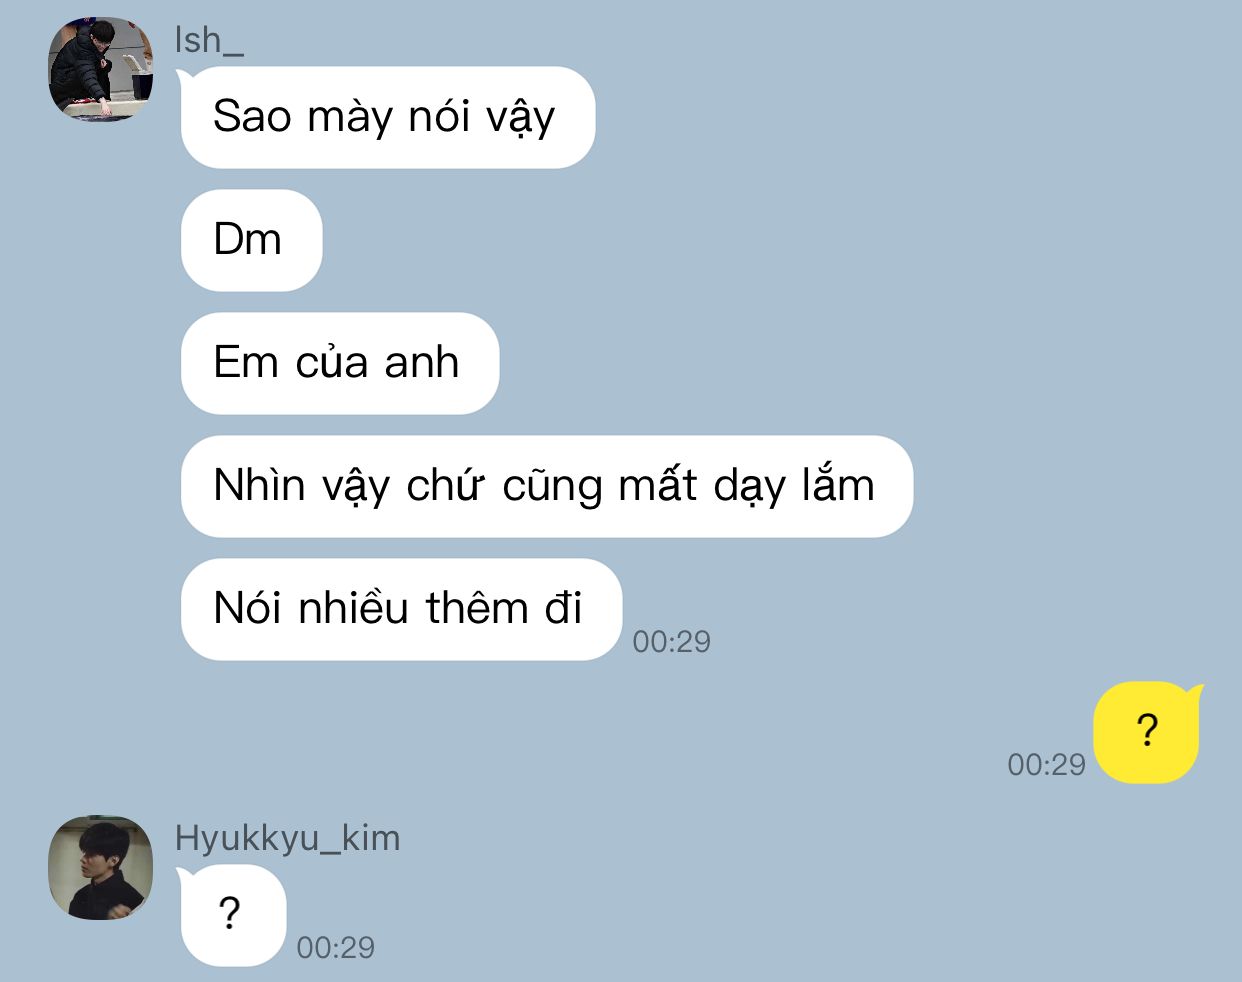
Task: Tap the yellow sent "?" bubble
Action: 1147,732
